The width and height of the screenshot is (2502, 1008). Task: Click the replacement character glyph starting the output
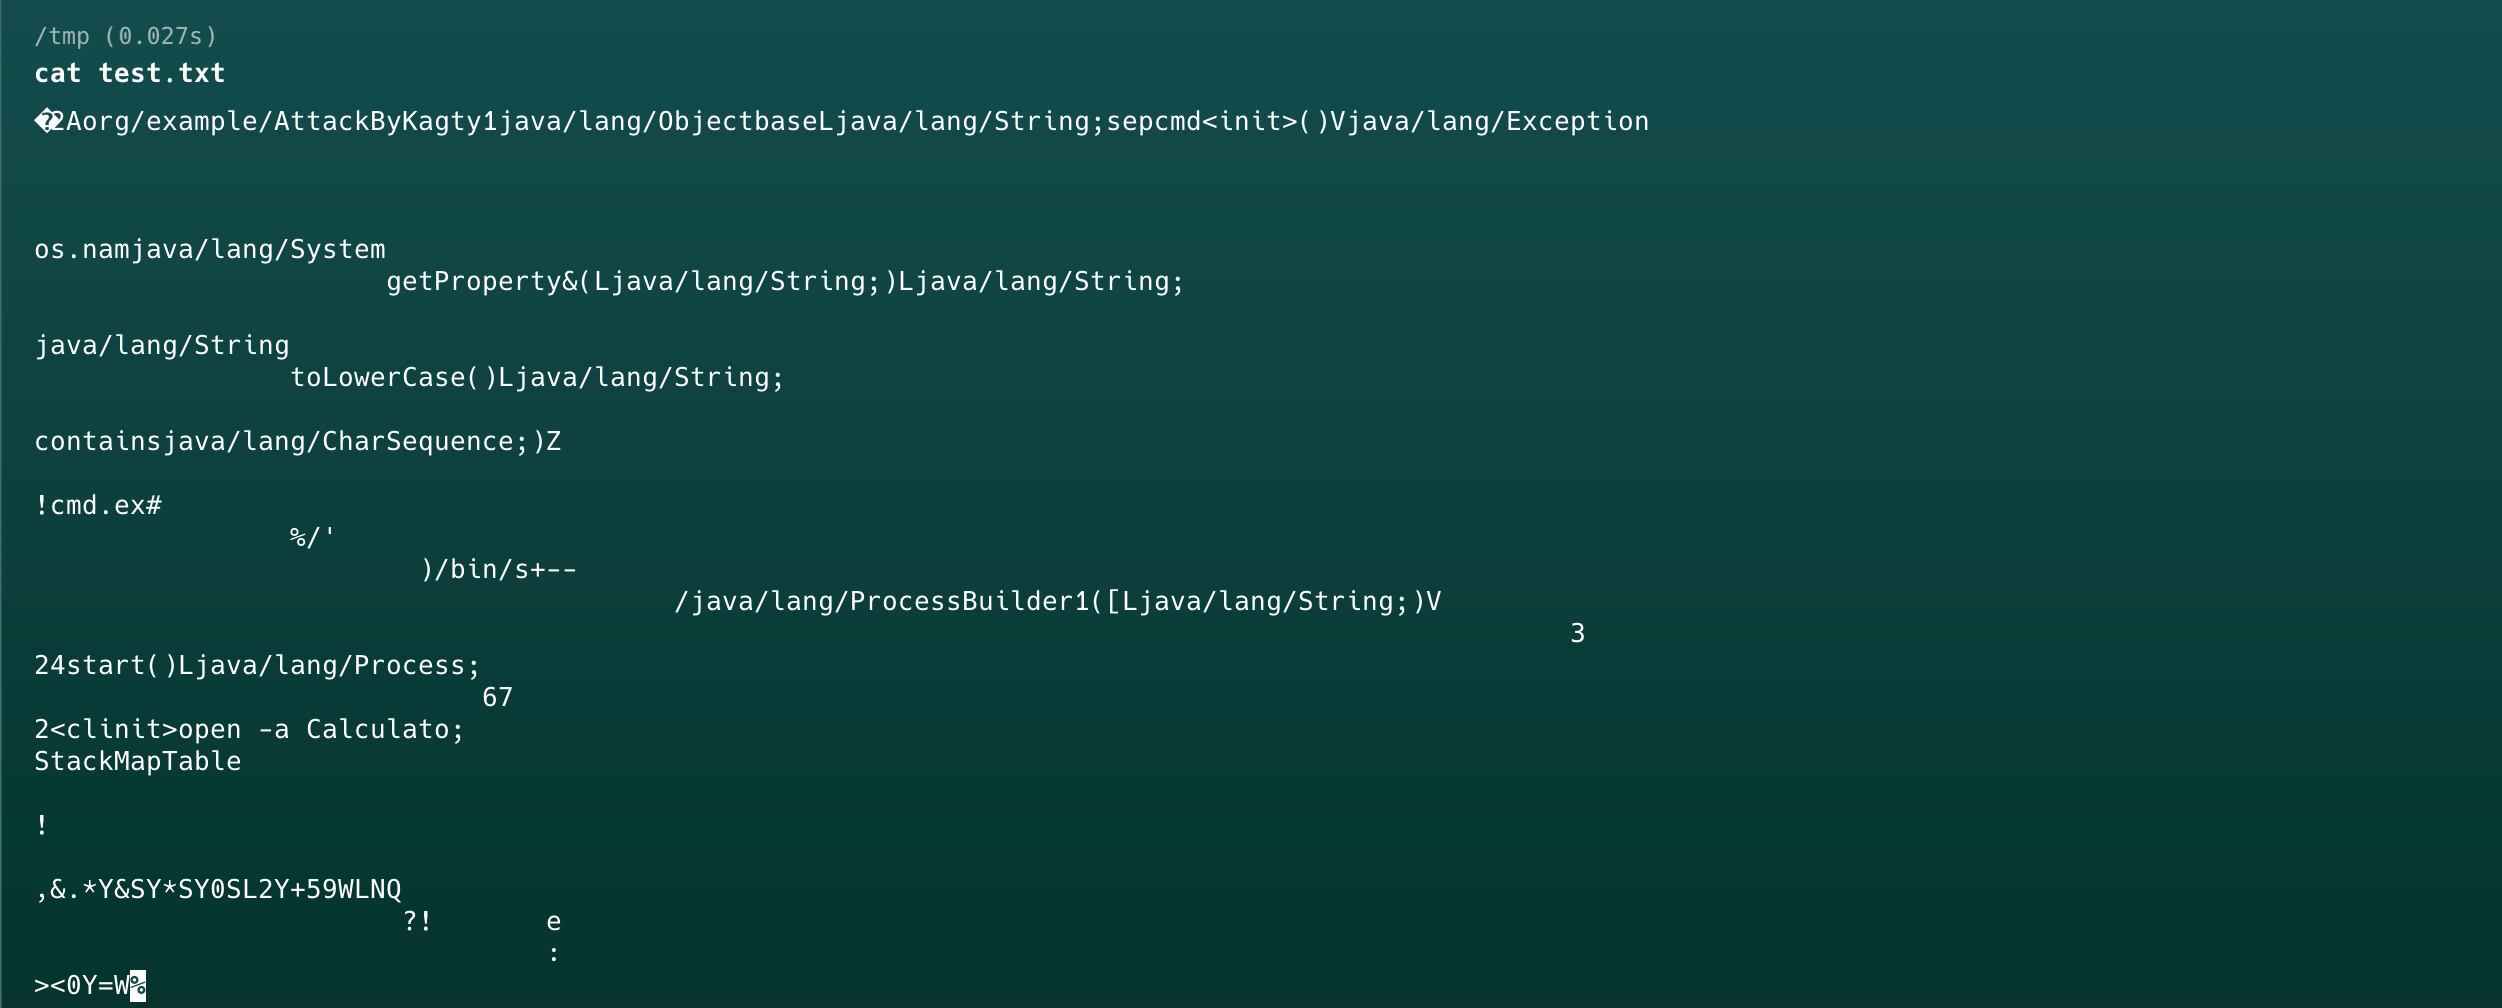(x=45, y=122)
